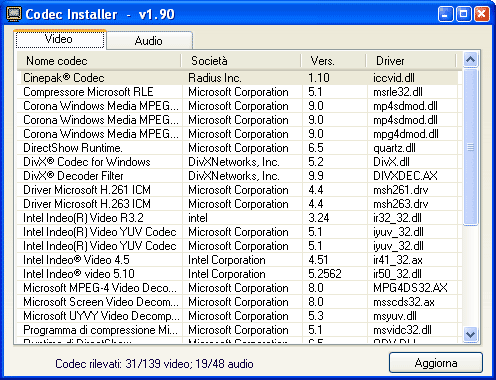
Task: Select Driver Microsoft H.261 ICM row
Action: click(x=239, y=190)
